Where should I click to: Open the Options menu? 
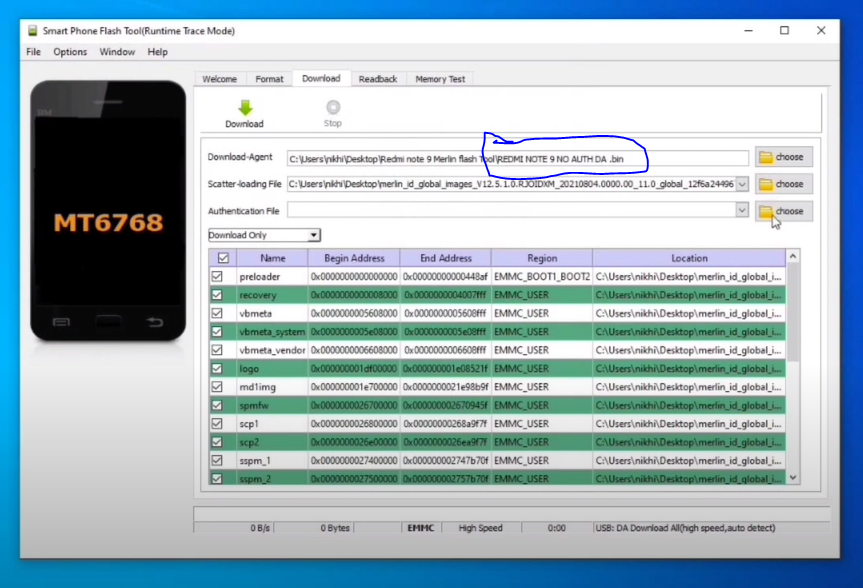point(70,52)
